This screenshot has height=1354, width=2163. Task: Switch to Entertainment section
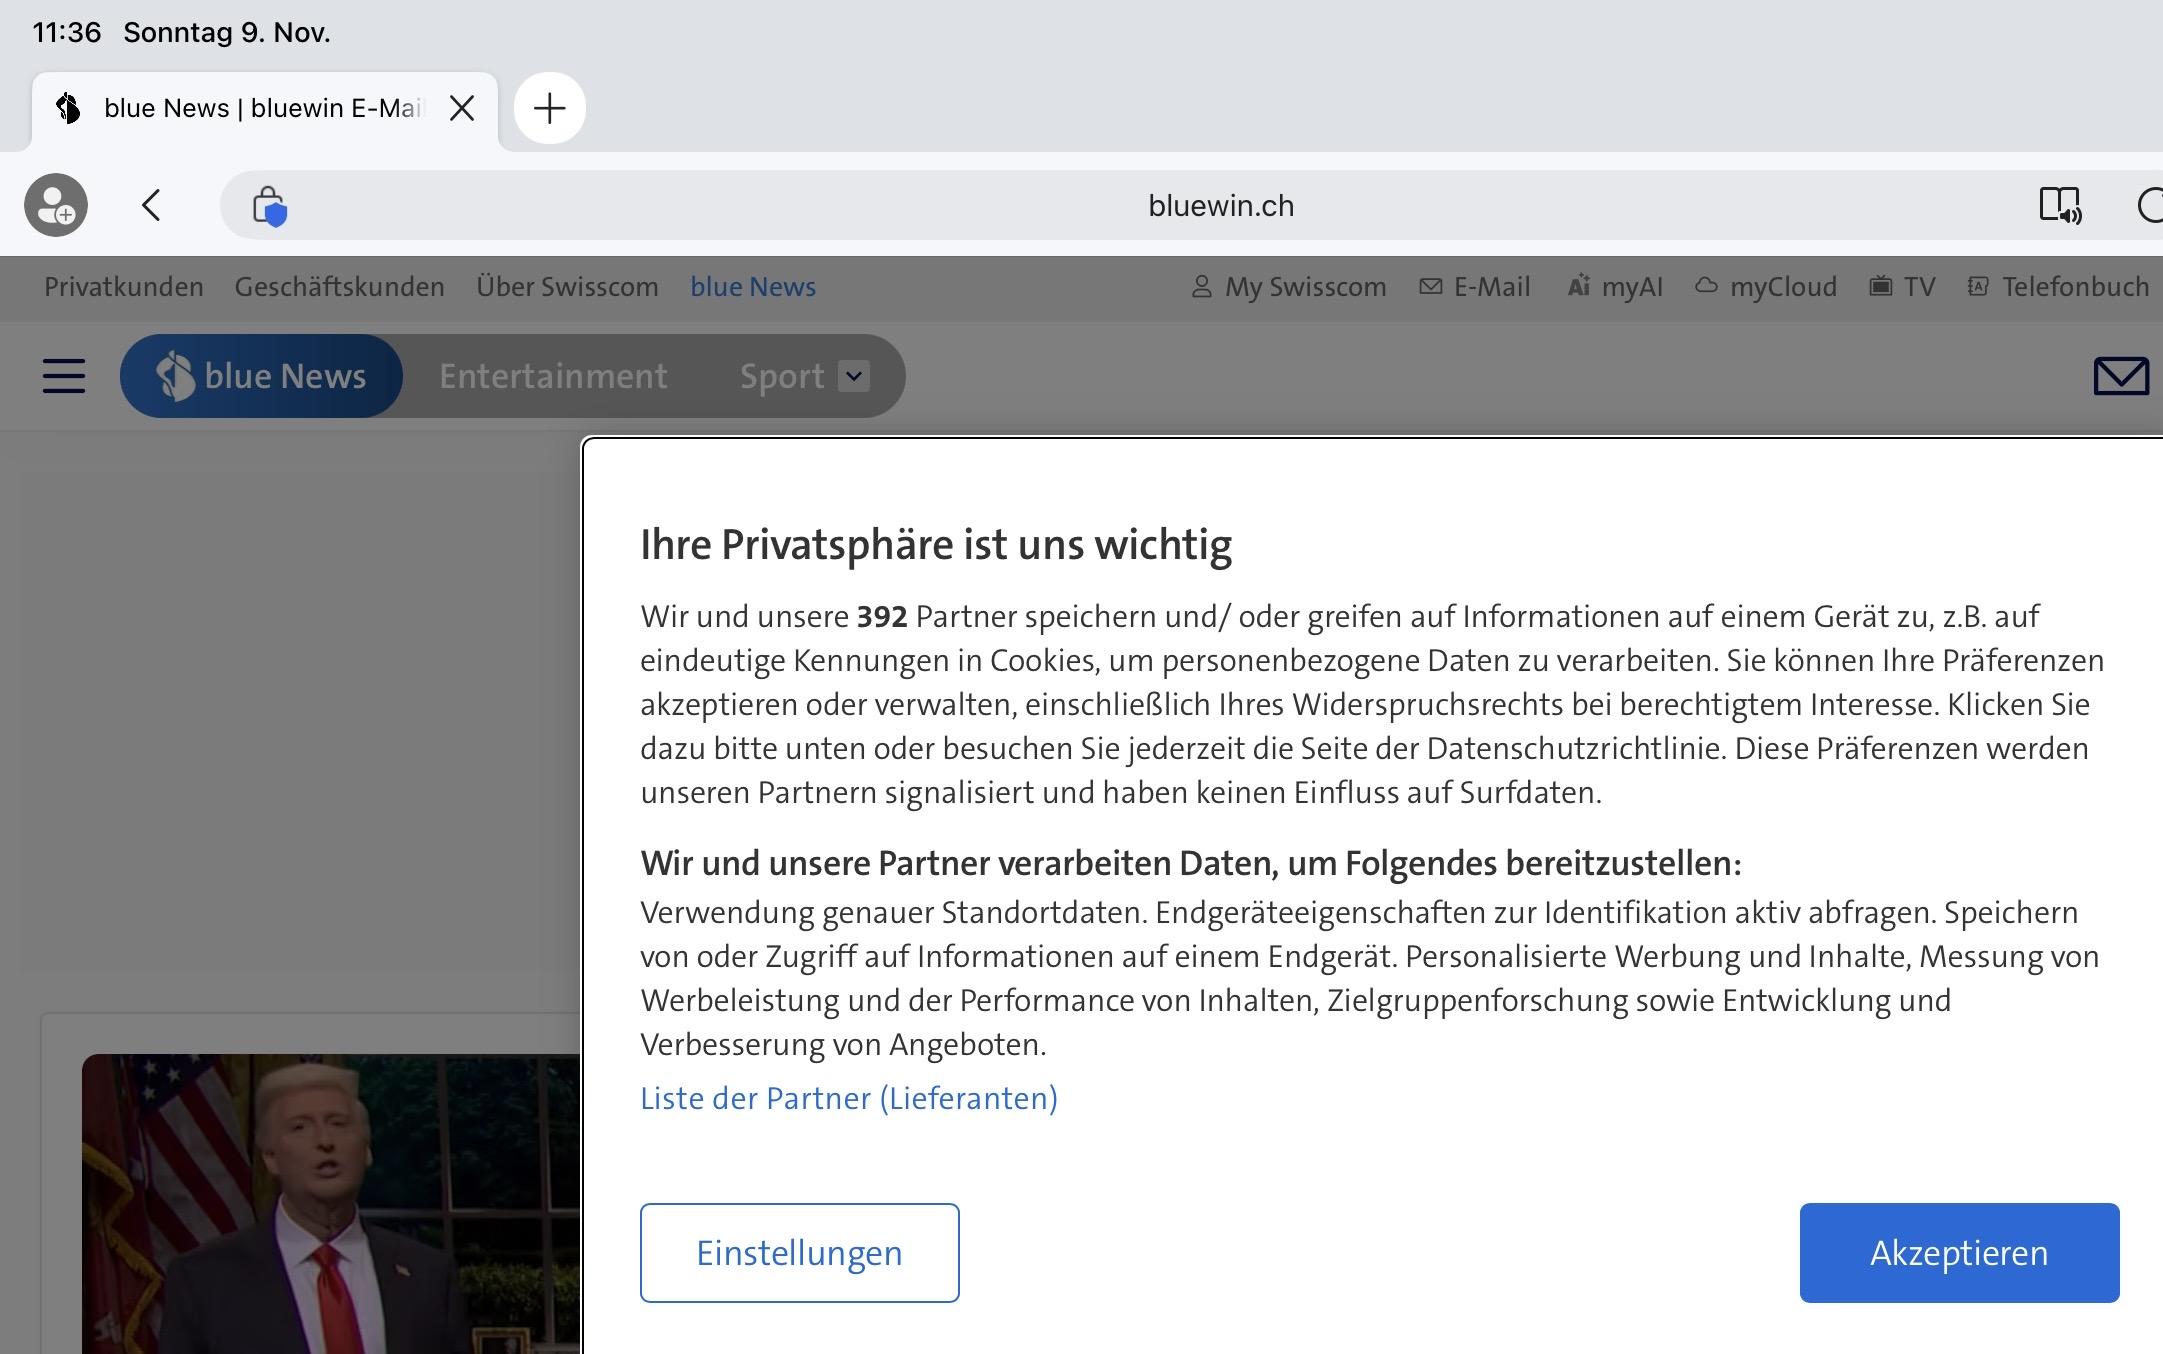click(x=553, y=376)
